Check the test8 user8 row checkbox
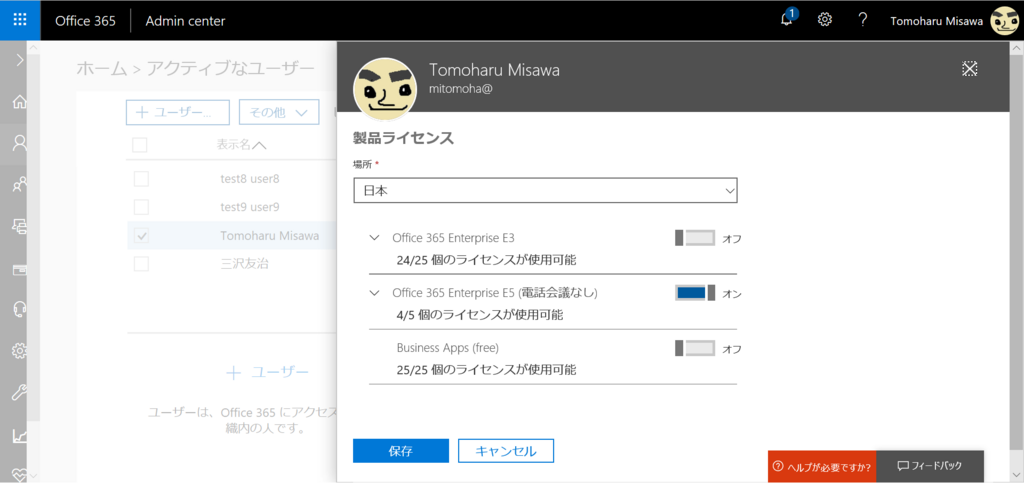Screen dimensions: 1024x483 (x=141, y=179)
